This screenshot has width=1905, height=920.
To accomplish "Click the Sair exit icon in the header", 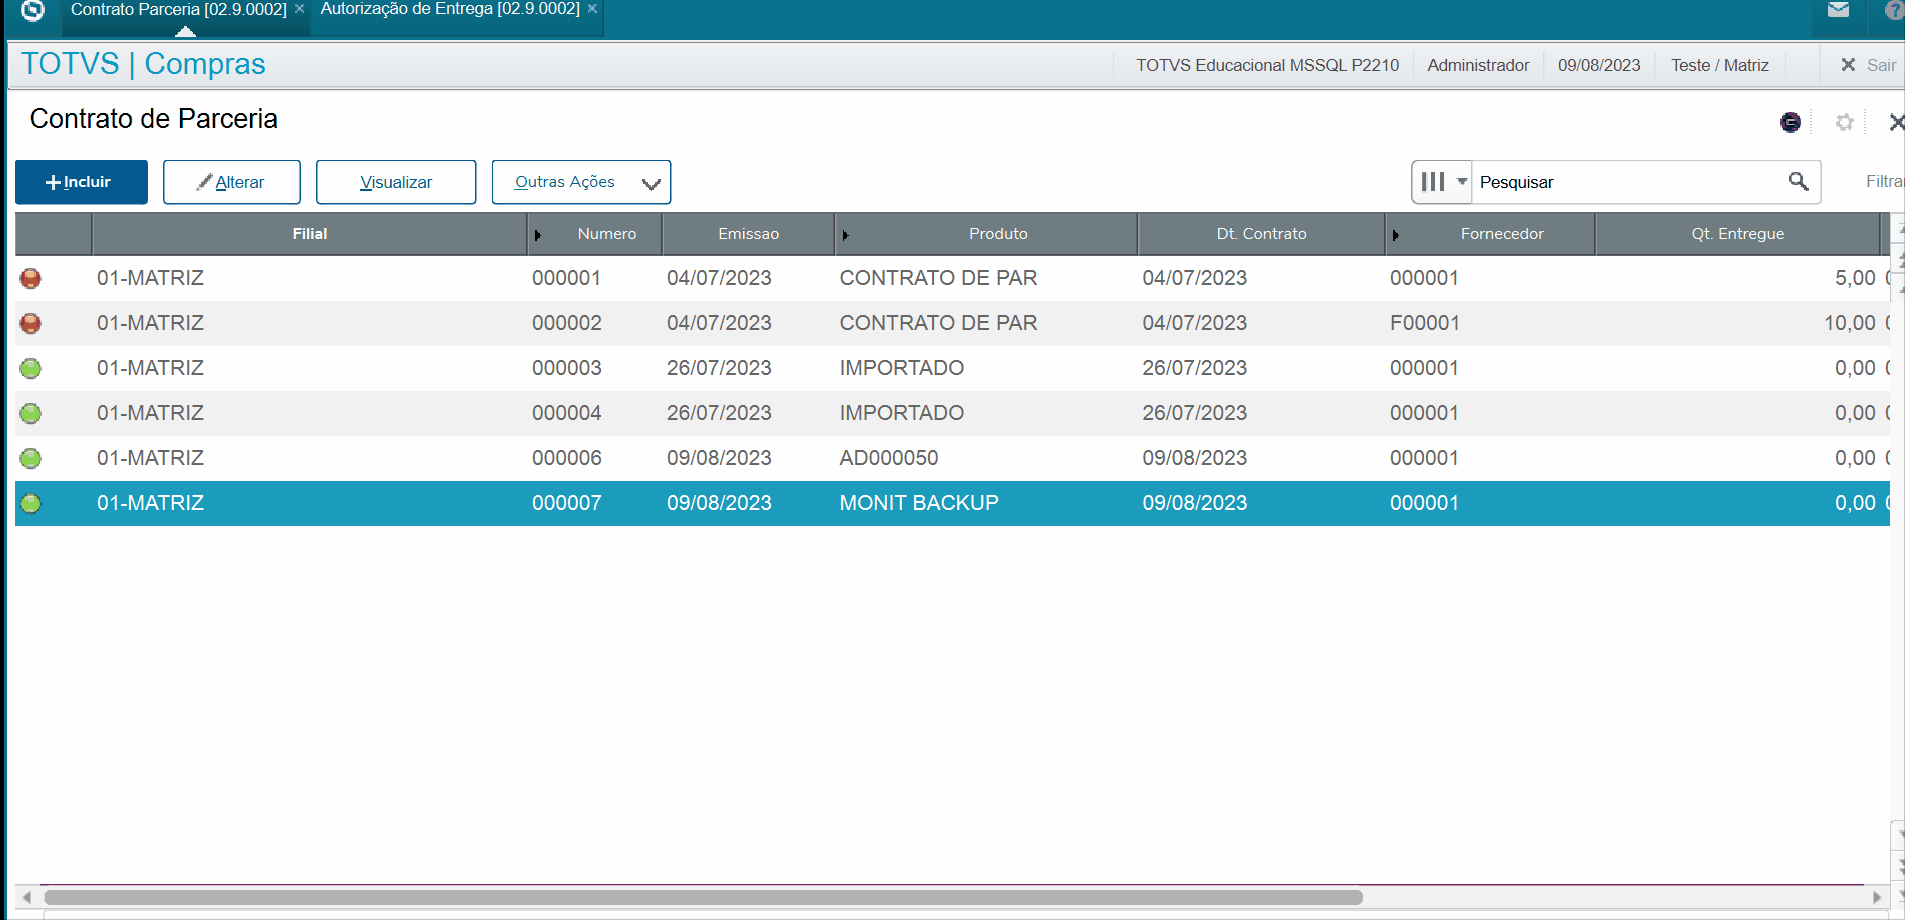I will tap(1848, 65).
